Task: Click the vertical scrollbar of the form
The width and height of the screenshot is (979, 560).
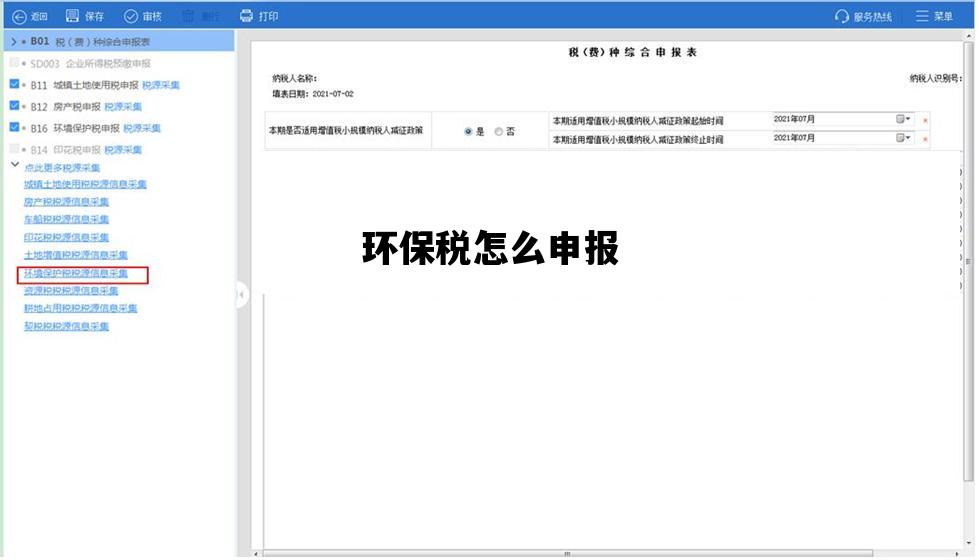Action: tap(968, 262)
